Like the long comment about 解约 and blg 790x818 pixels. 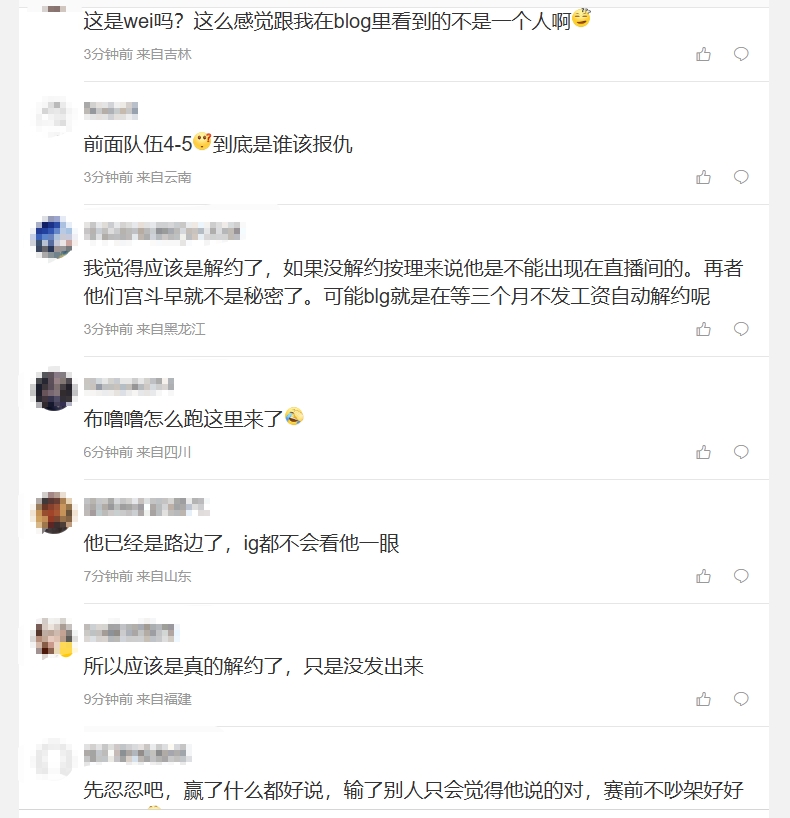pyautogui.click(x=703, y=328)
